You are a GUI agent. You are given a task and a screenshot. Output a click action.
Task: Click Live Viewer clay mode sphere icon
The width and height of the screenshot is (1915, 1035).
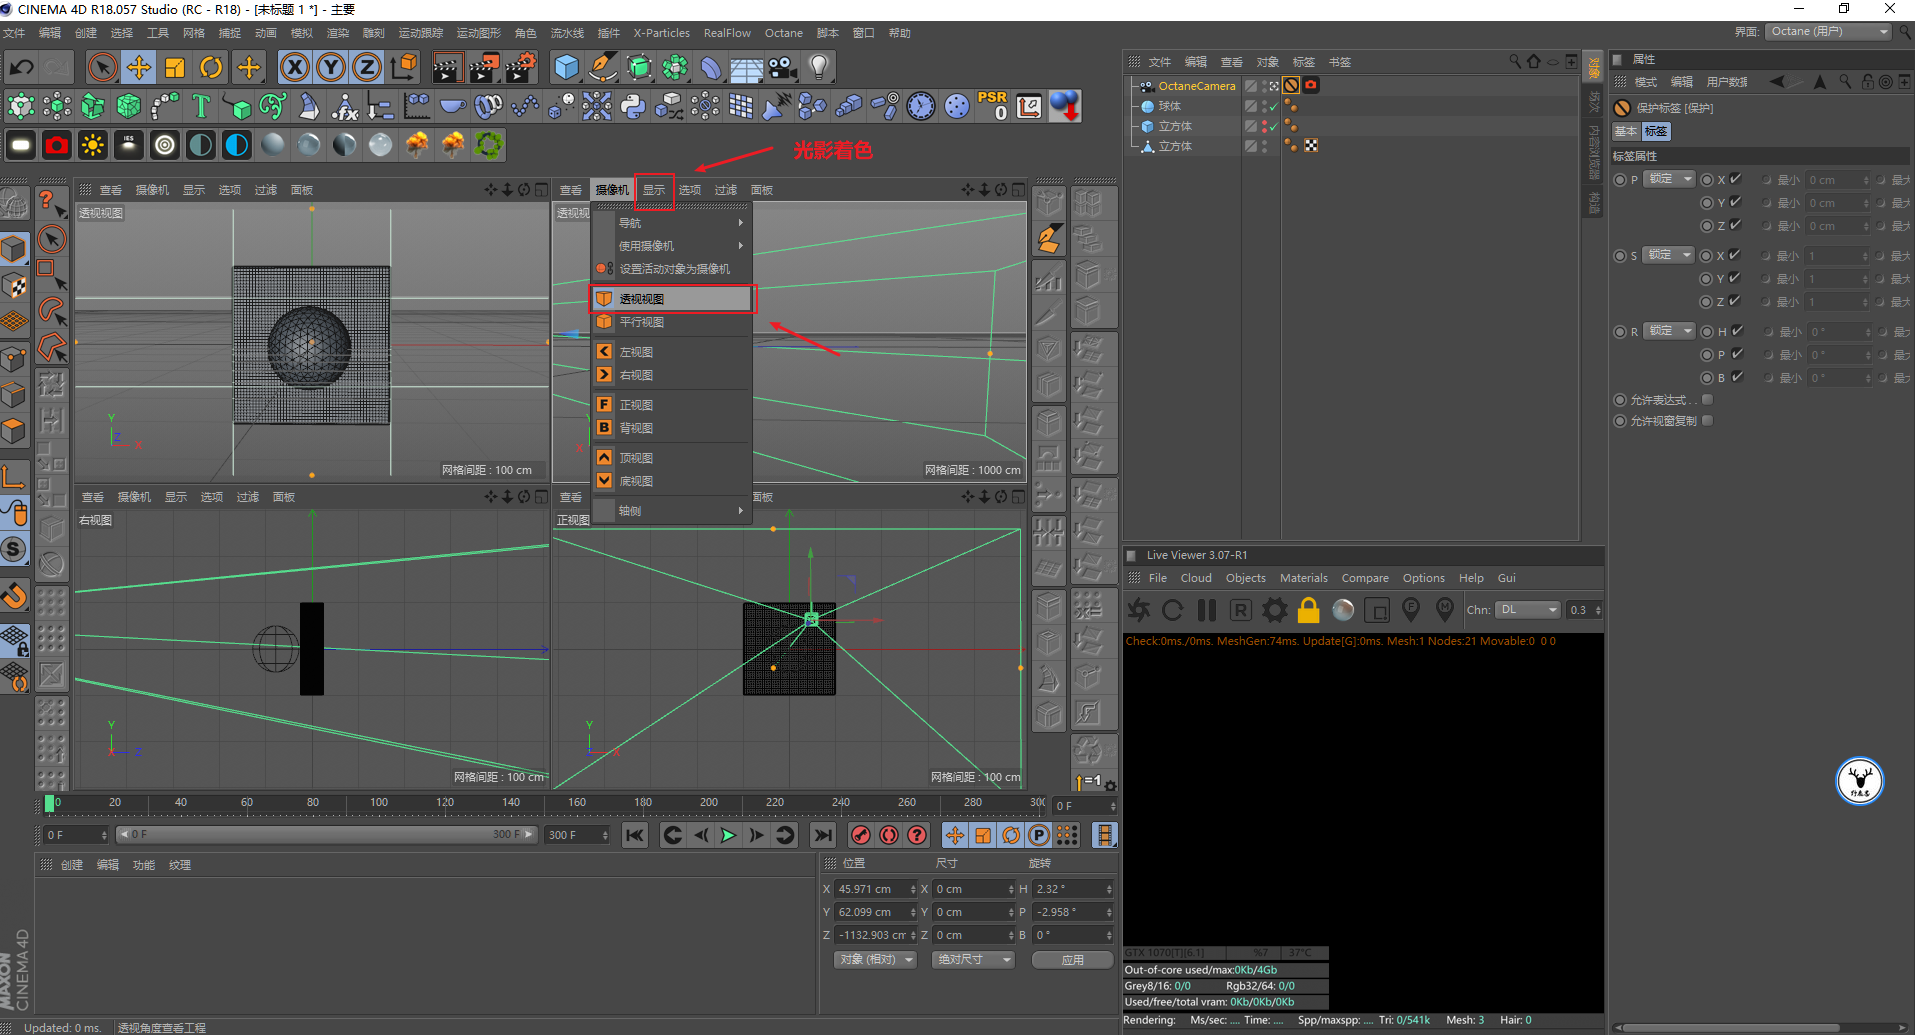tap(1343, 610)
